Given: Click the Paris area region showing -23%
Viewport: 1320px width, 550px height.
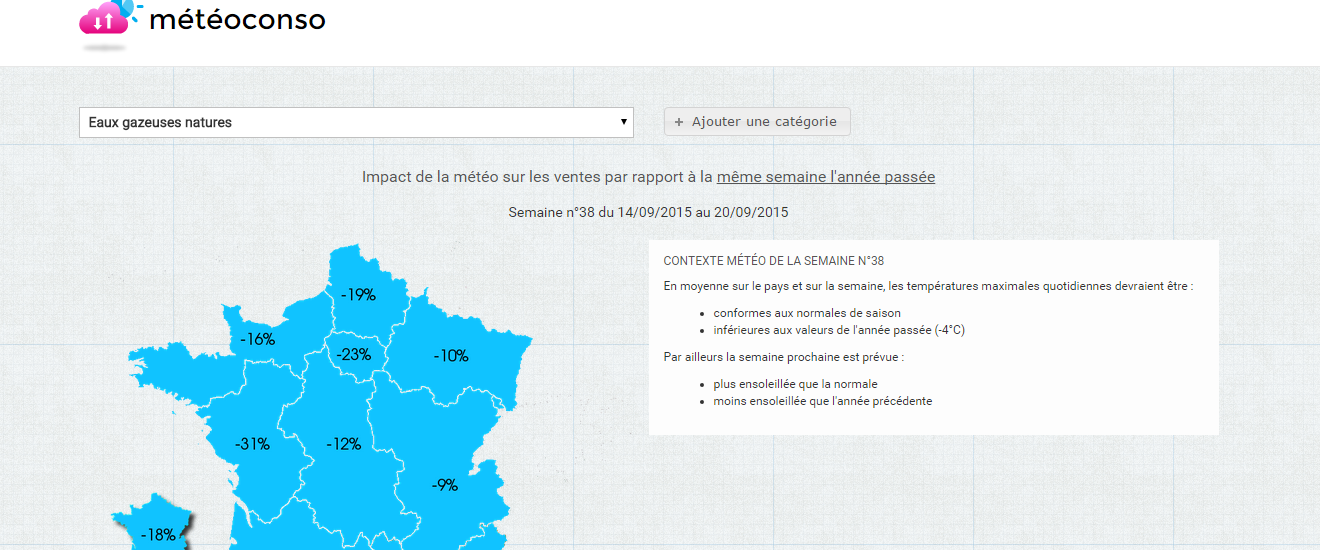Looking at the screenshot, I should (354, 355).
